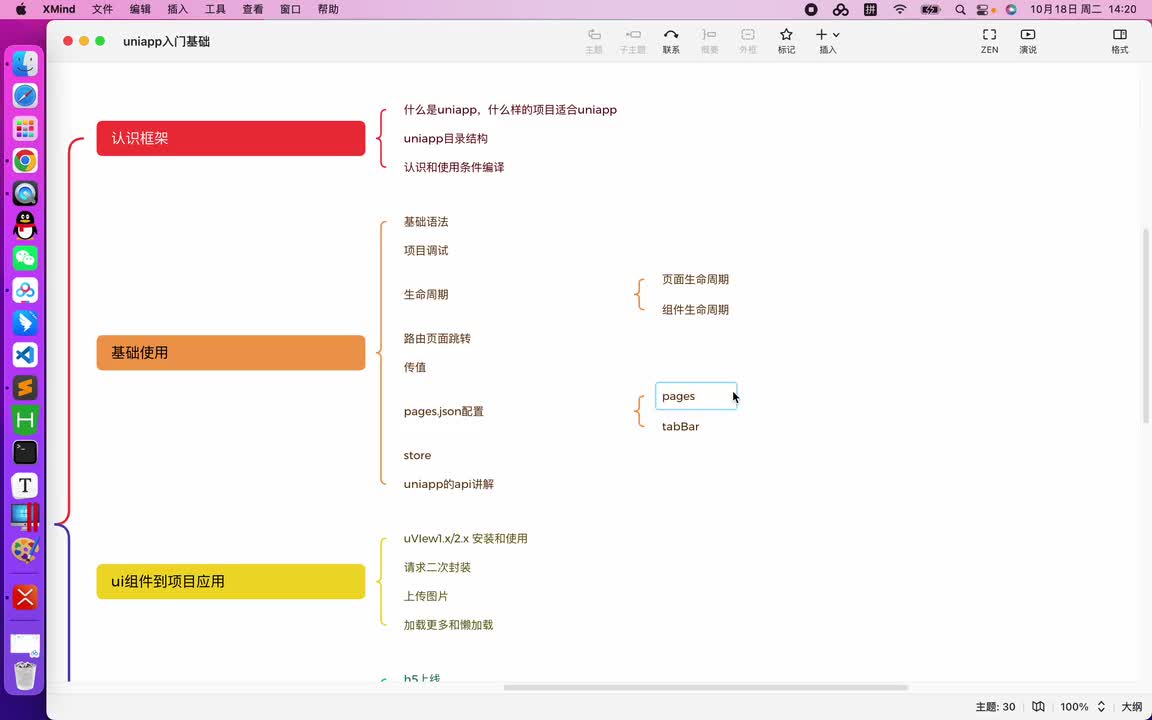Click the Spotlight search icon in menu bar
This screenshot has height=720, width=1152.
pyautogui.click(x=960, y=10)
